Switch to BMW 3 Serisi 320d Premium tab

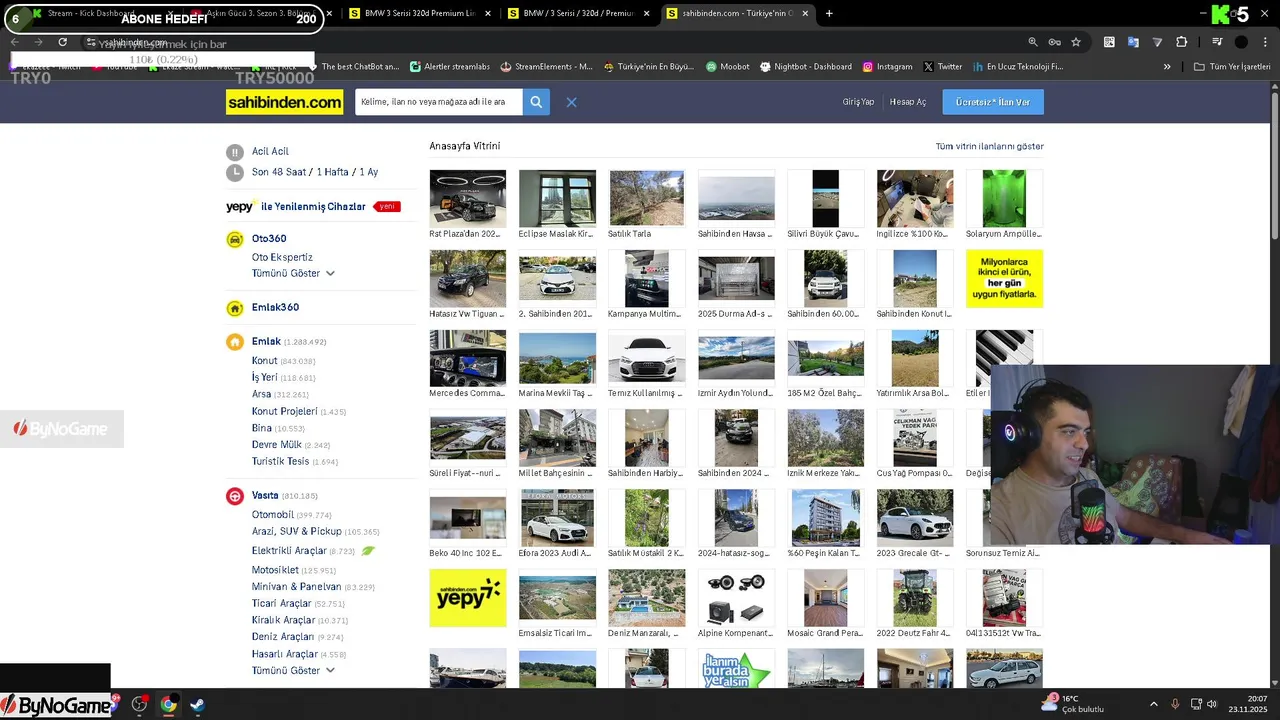(x=420, y=14)
